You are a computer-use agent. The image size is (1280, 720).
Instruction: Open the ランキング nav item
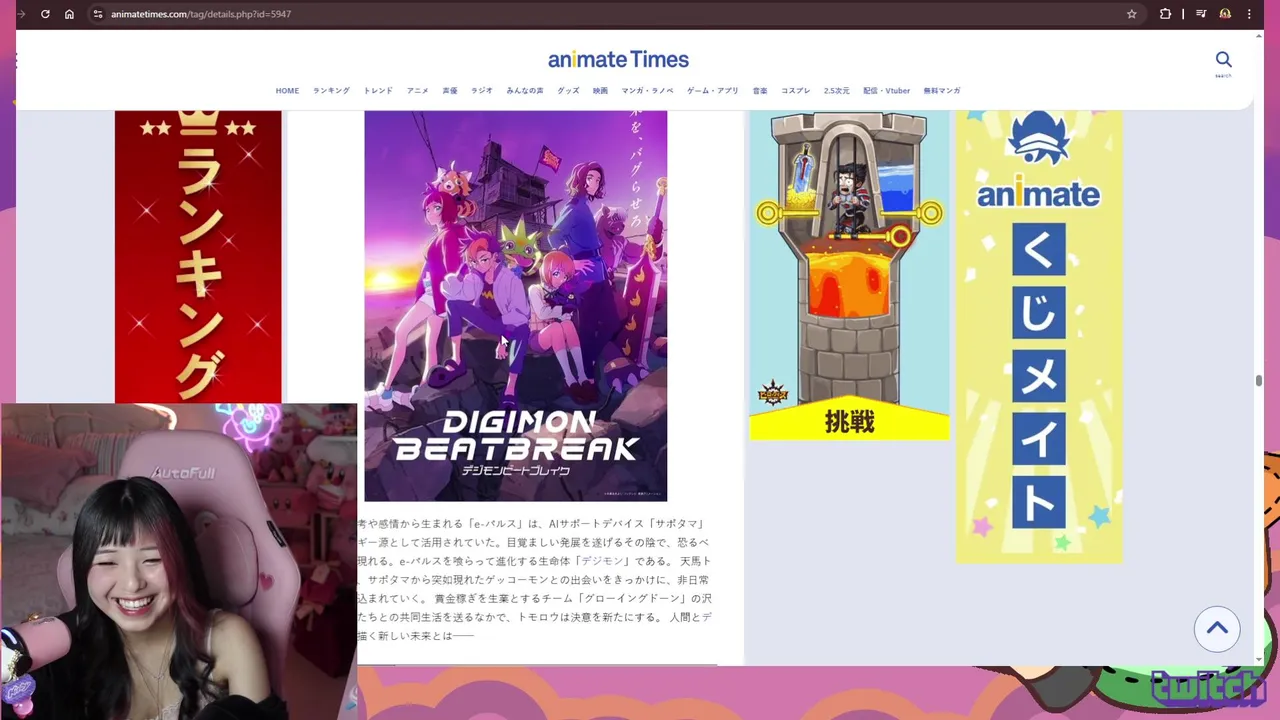pyautogui.click(x=331, y=91)
